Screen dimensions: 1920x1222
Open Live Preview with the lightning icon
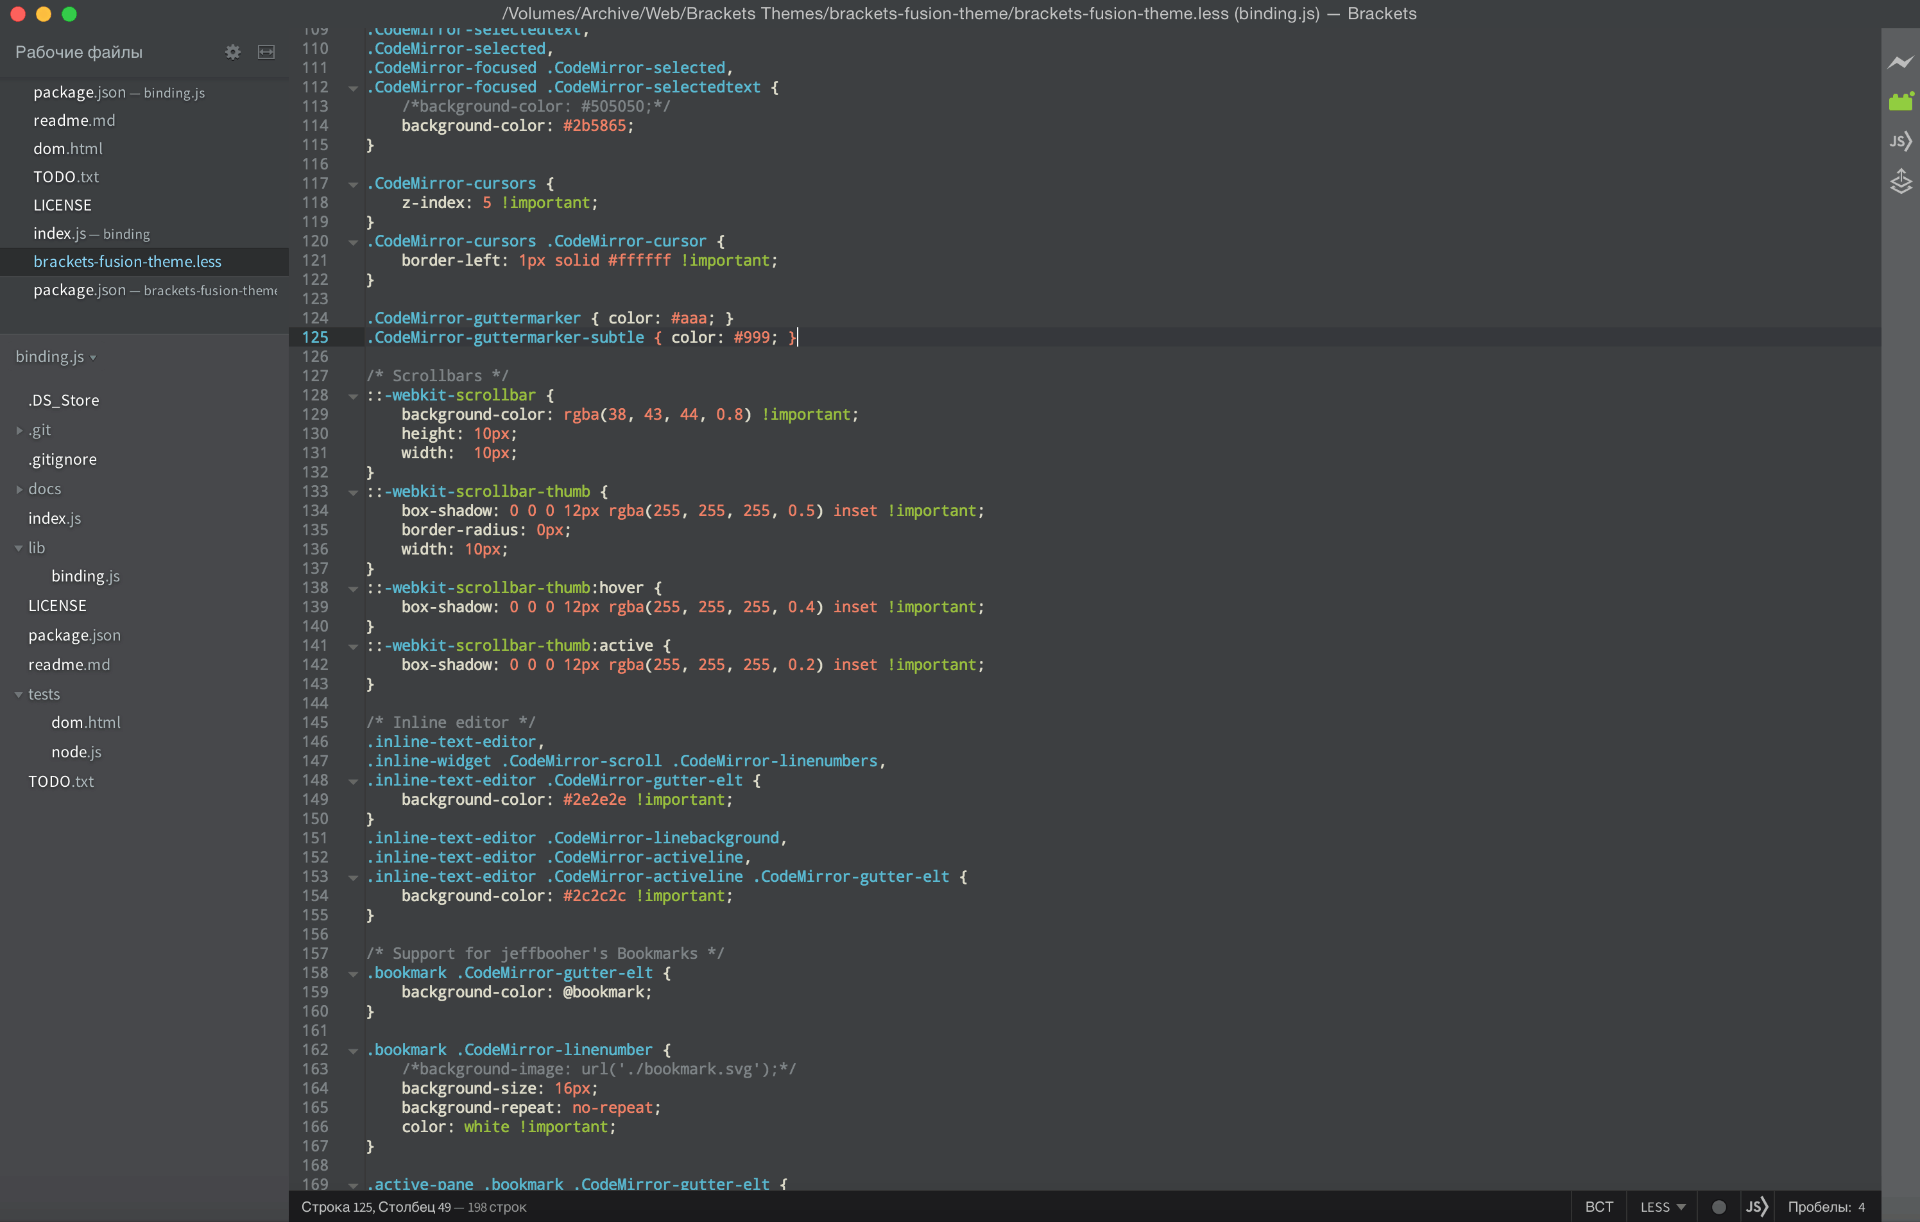tap(1900, 62)
